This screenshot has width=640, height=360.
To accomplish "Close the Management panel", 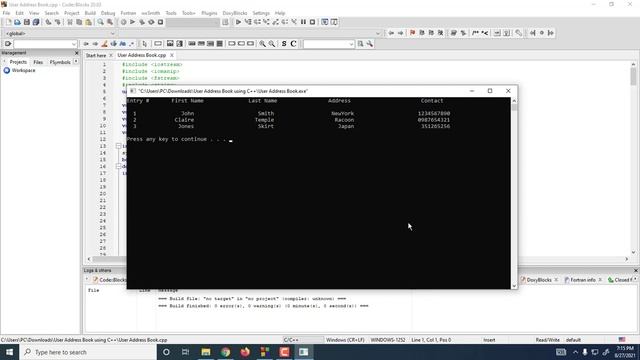I will pyautogui.click(x=76, y=53).
